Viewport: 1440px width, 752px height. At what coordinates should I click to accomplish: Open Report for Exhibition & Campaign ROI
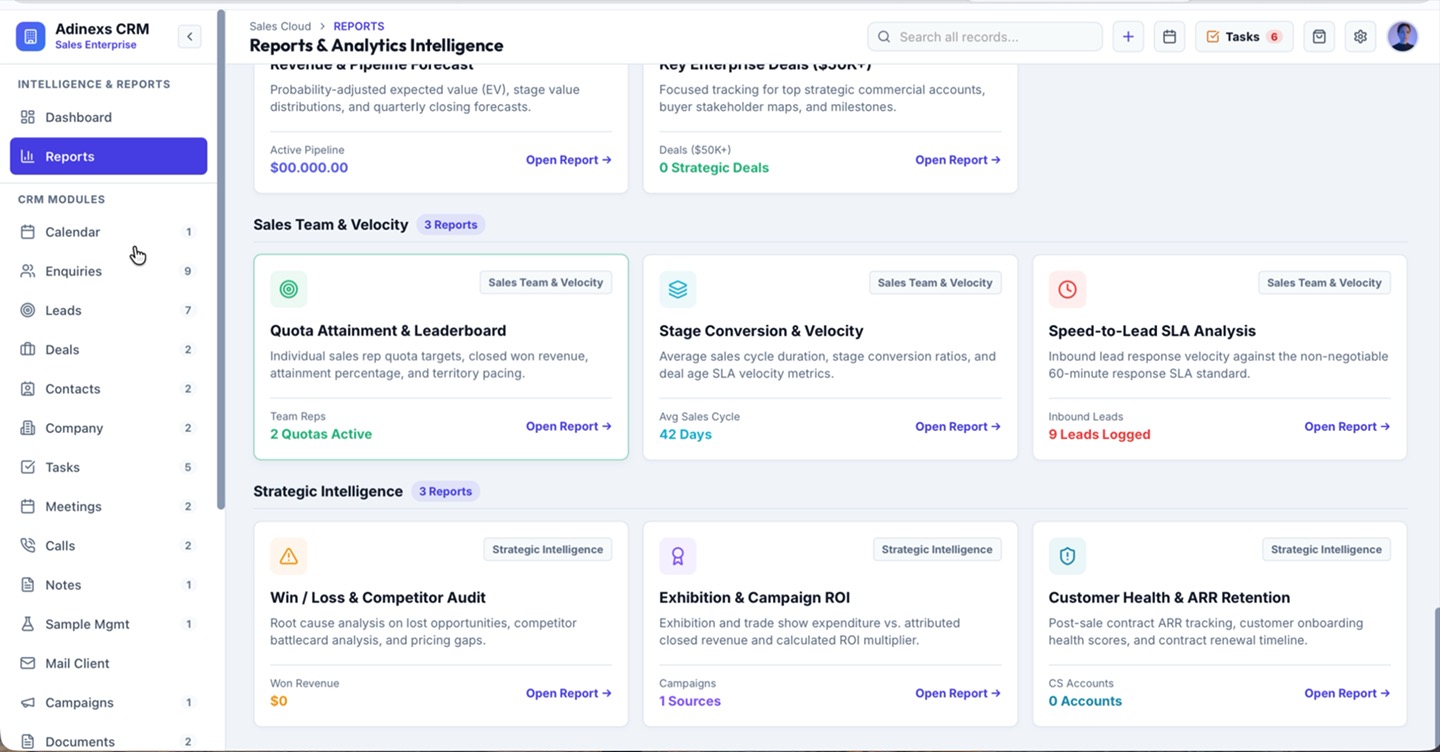tap(958, 694)
